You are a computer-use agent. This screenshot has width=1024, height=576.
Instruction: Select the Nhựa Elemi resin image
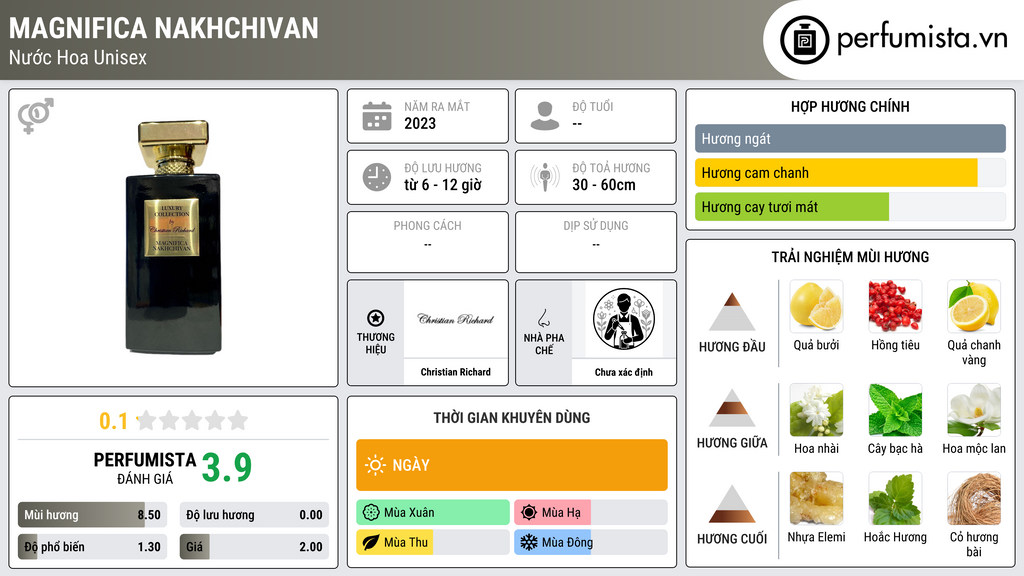pos(816,499)
